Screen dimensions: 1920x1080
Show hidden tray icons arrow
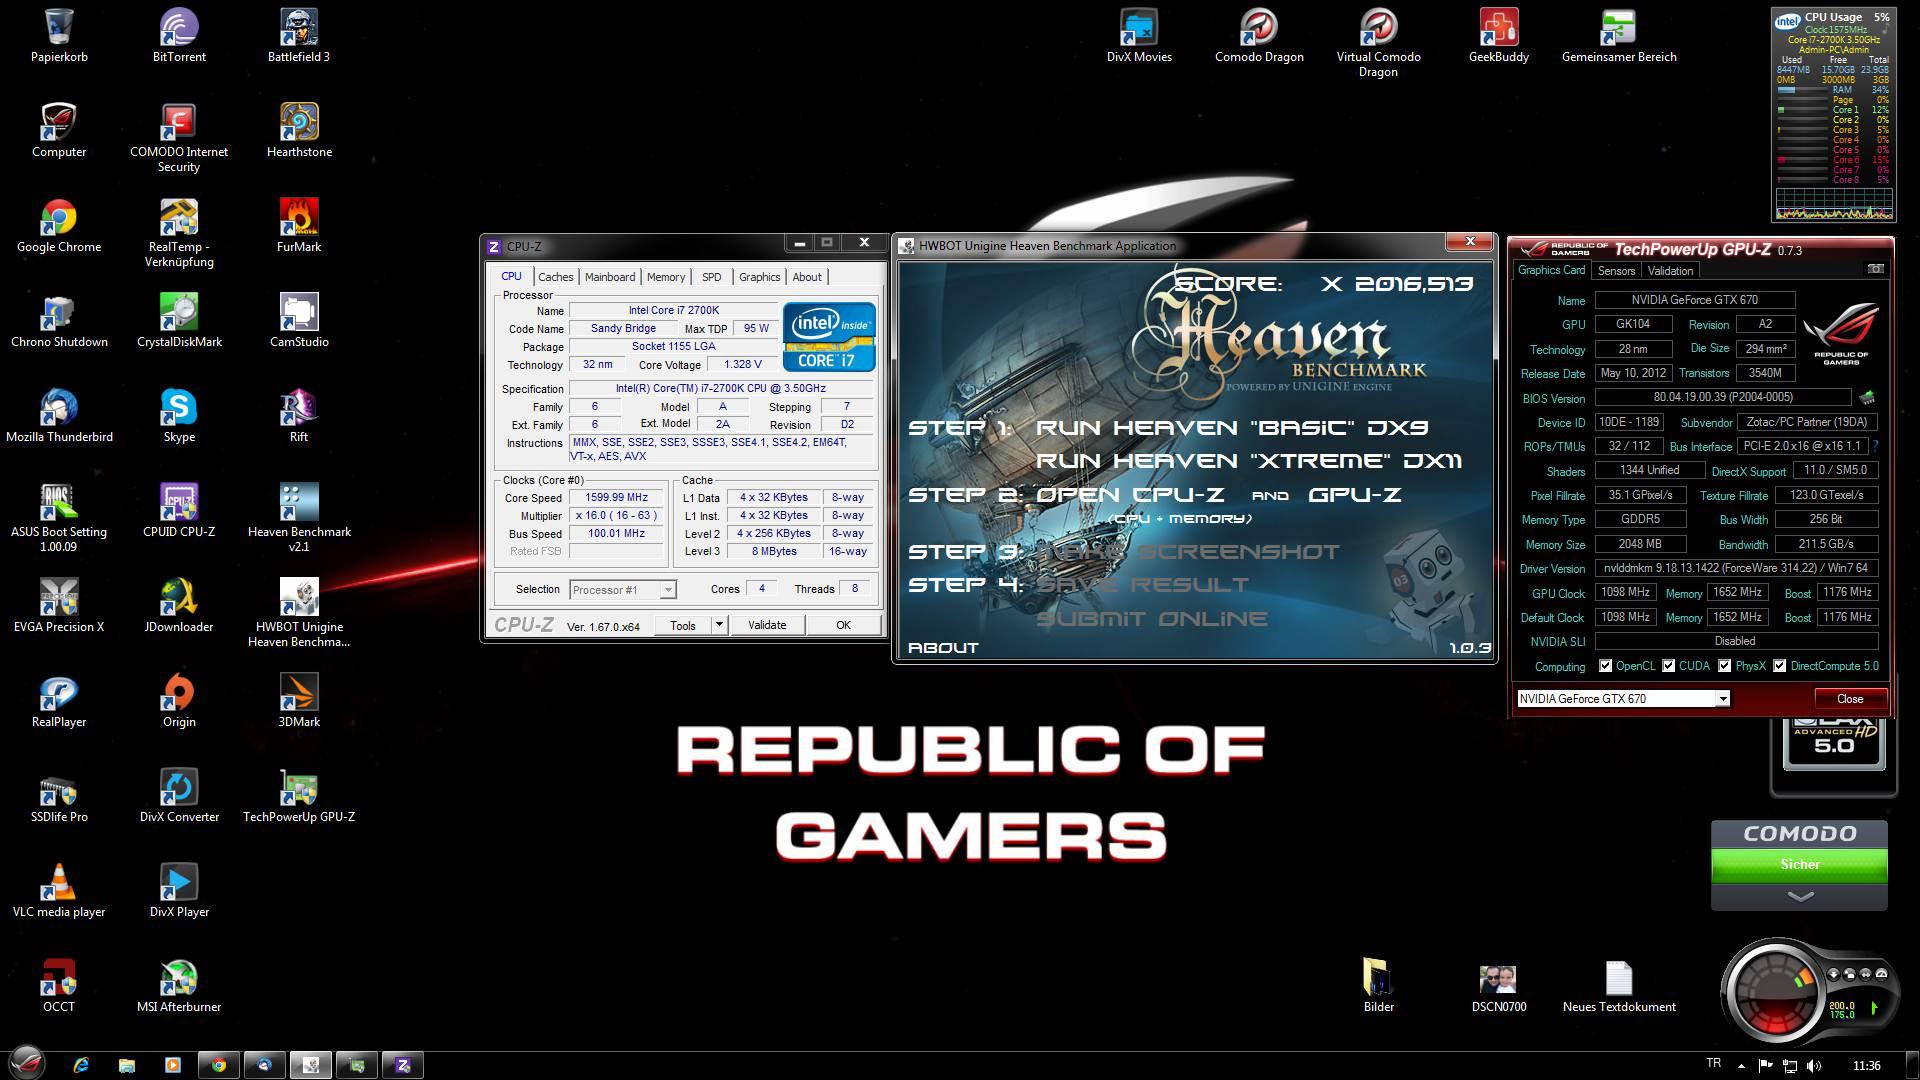click(1741, 1066)
